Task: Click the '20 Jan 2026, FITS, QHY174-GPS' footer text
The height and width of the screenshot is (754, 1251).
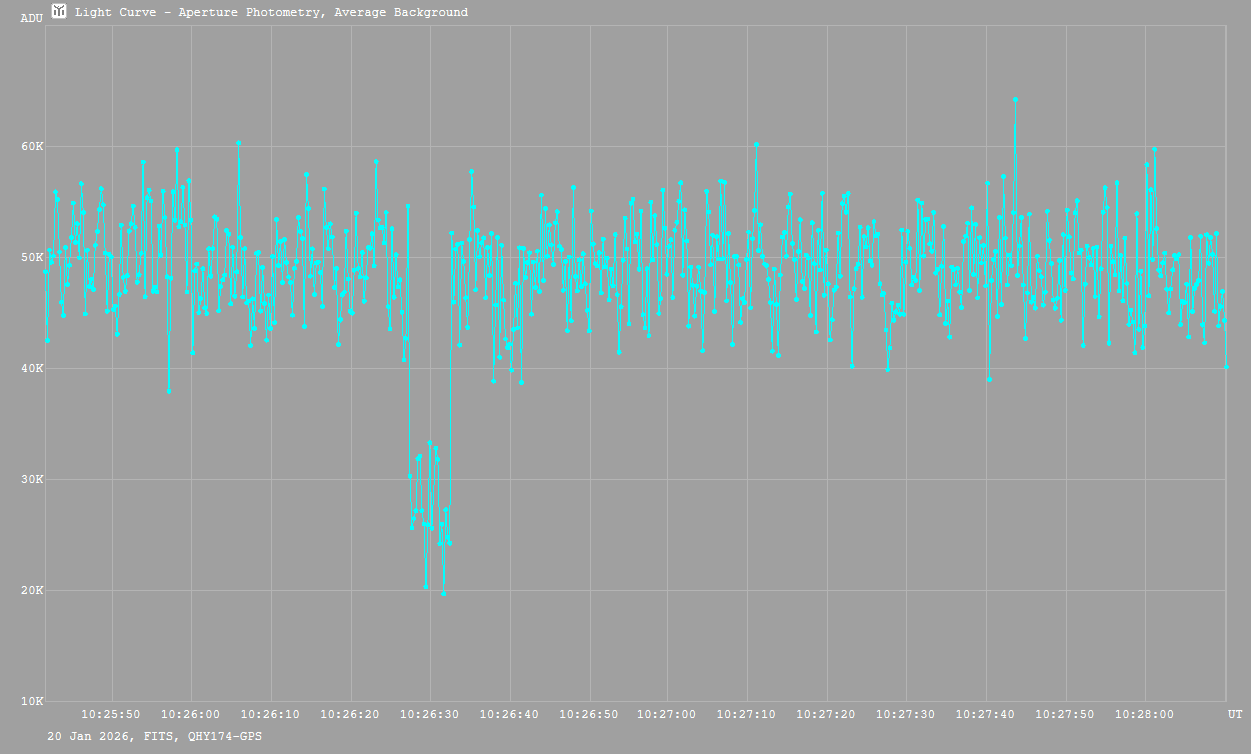Action: tap(155, 736)
